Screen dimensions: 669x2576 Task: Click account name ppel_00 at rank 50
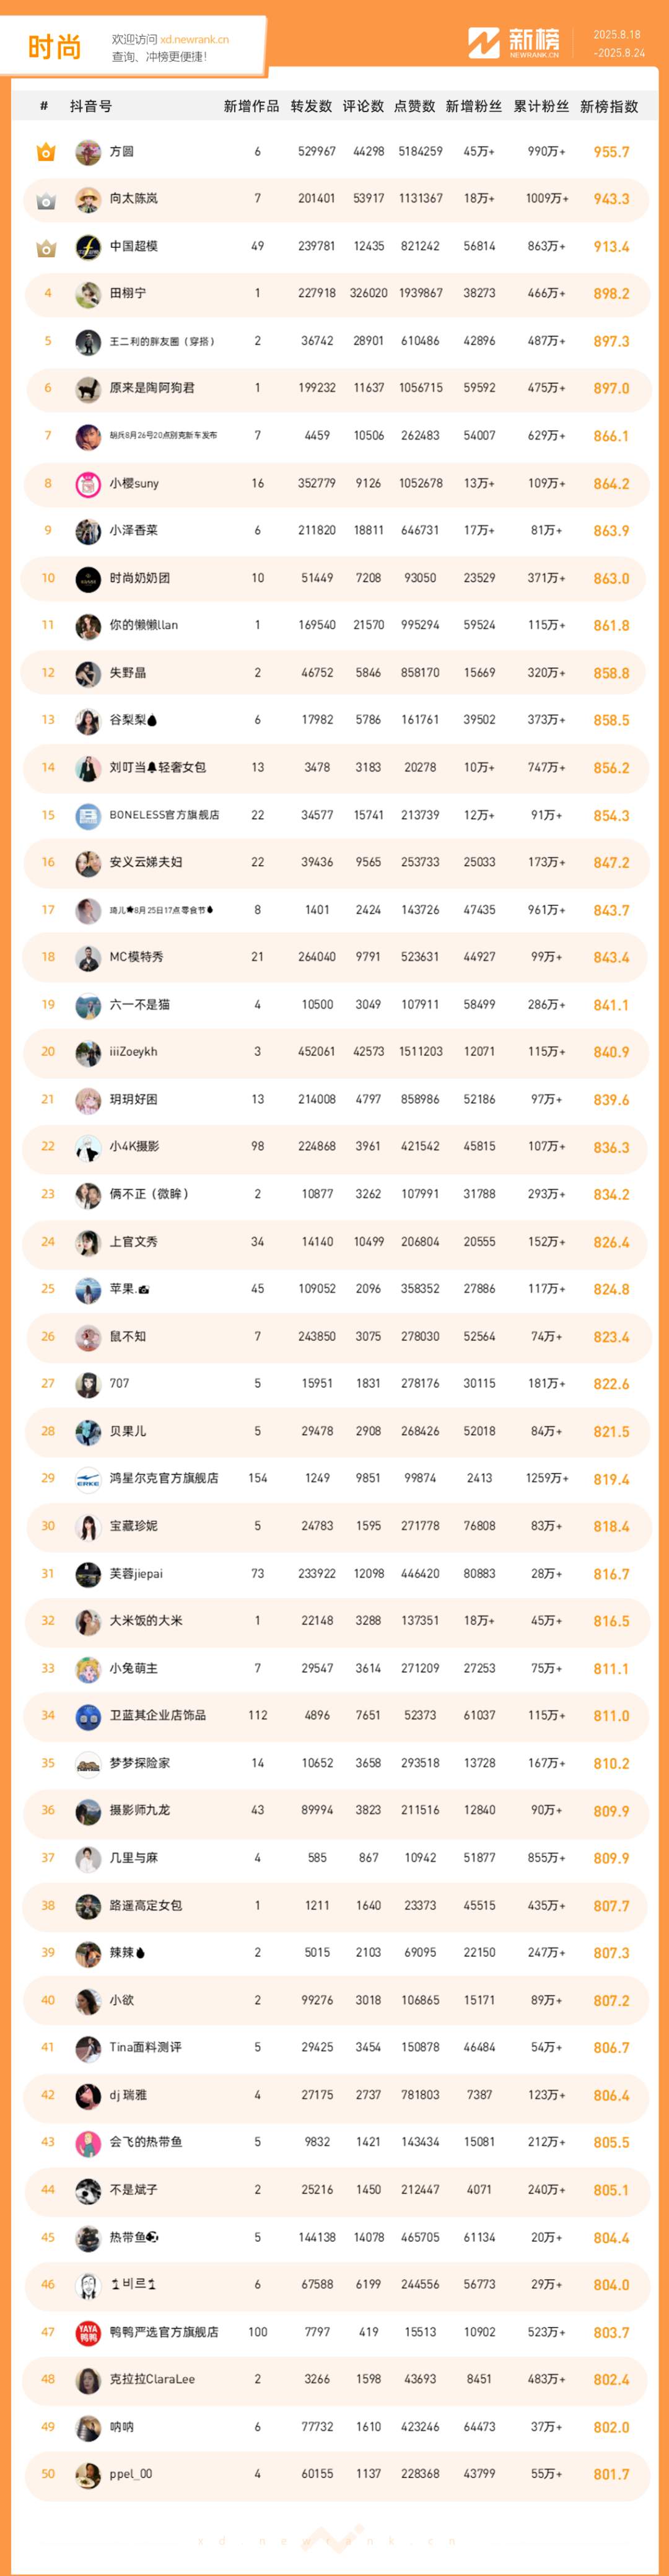click(x=131, y=2475)
